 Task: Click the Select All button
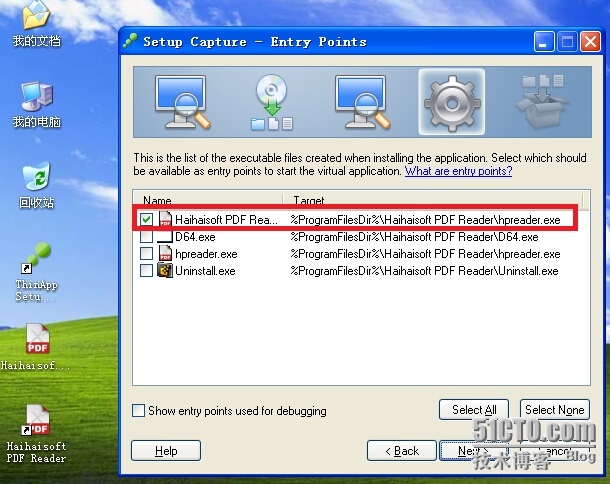pos(474,410)
